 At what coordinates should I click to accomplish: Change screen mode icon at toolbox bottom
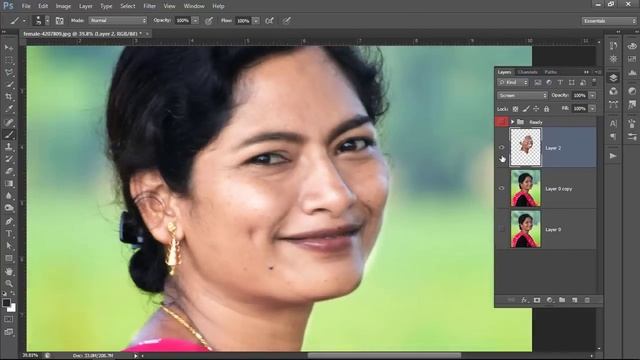pos(9,332)
